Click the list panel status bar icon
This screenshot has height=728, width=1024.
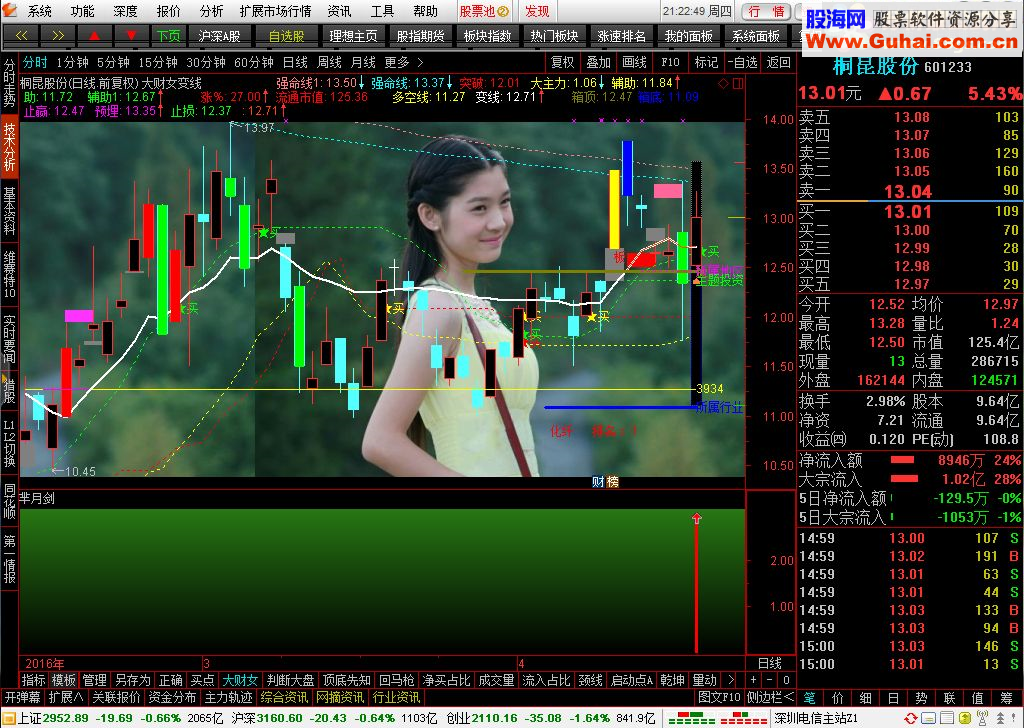pos(947,718)
